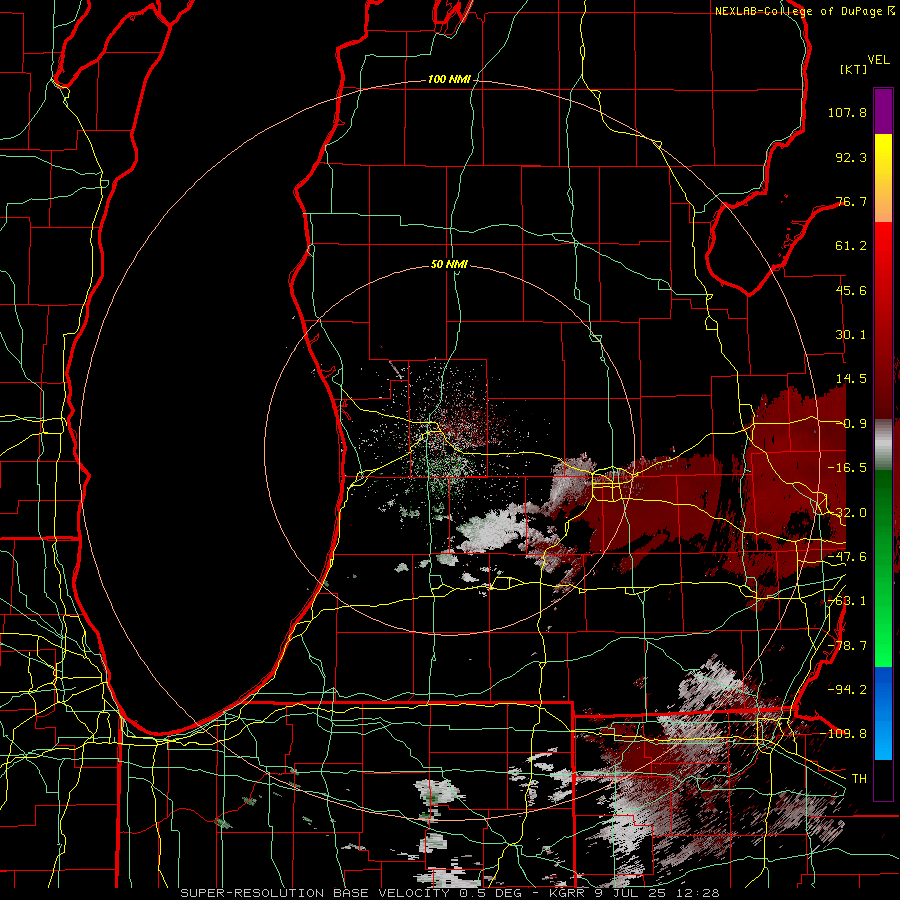Viewport: 900px width, 900px height.
Task: Click the 45.6 velocity scale value
Action: click(851, 290)
